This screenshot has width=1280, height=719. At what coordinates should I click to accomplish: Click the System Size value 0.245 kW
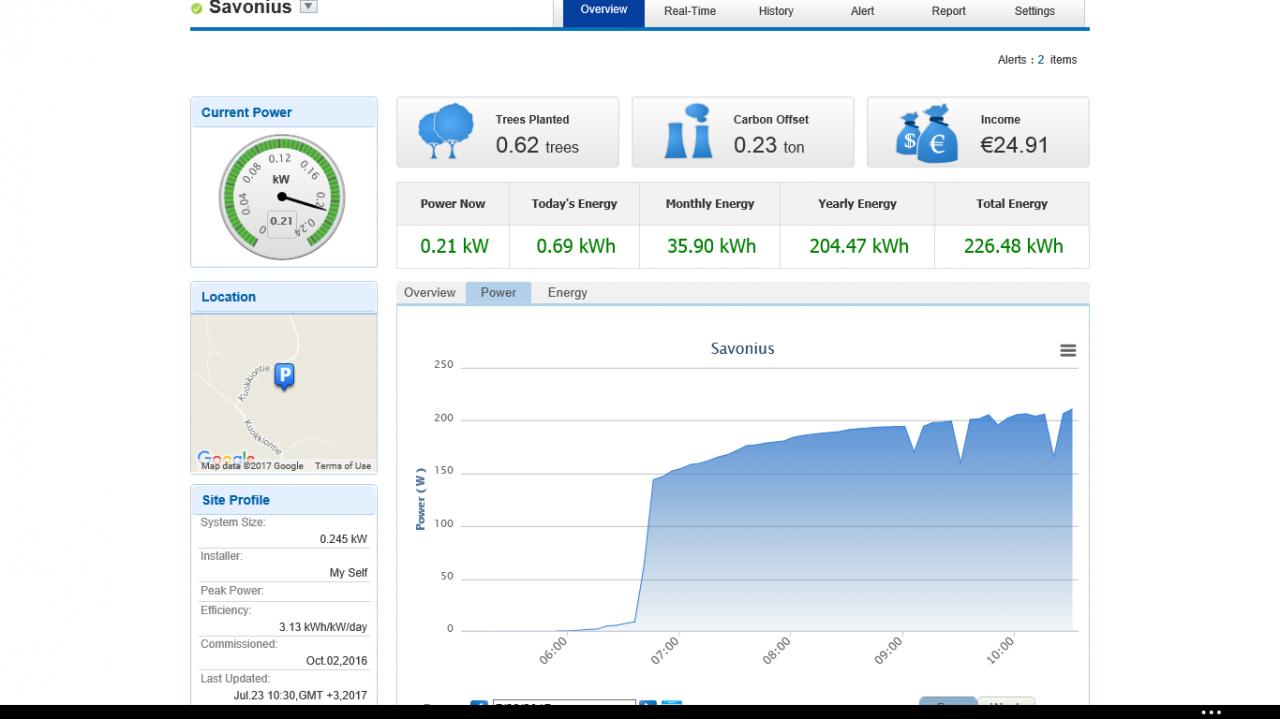[343, 539]
